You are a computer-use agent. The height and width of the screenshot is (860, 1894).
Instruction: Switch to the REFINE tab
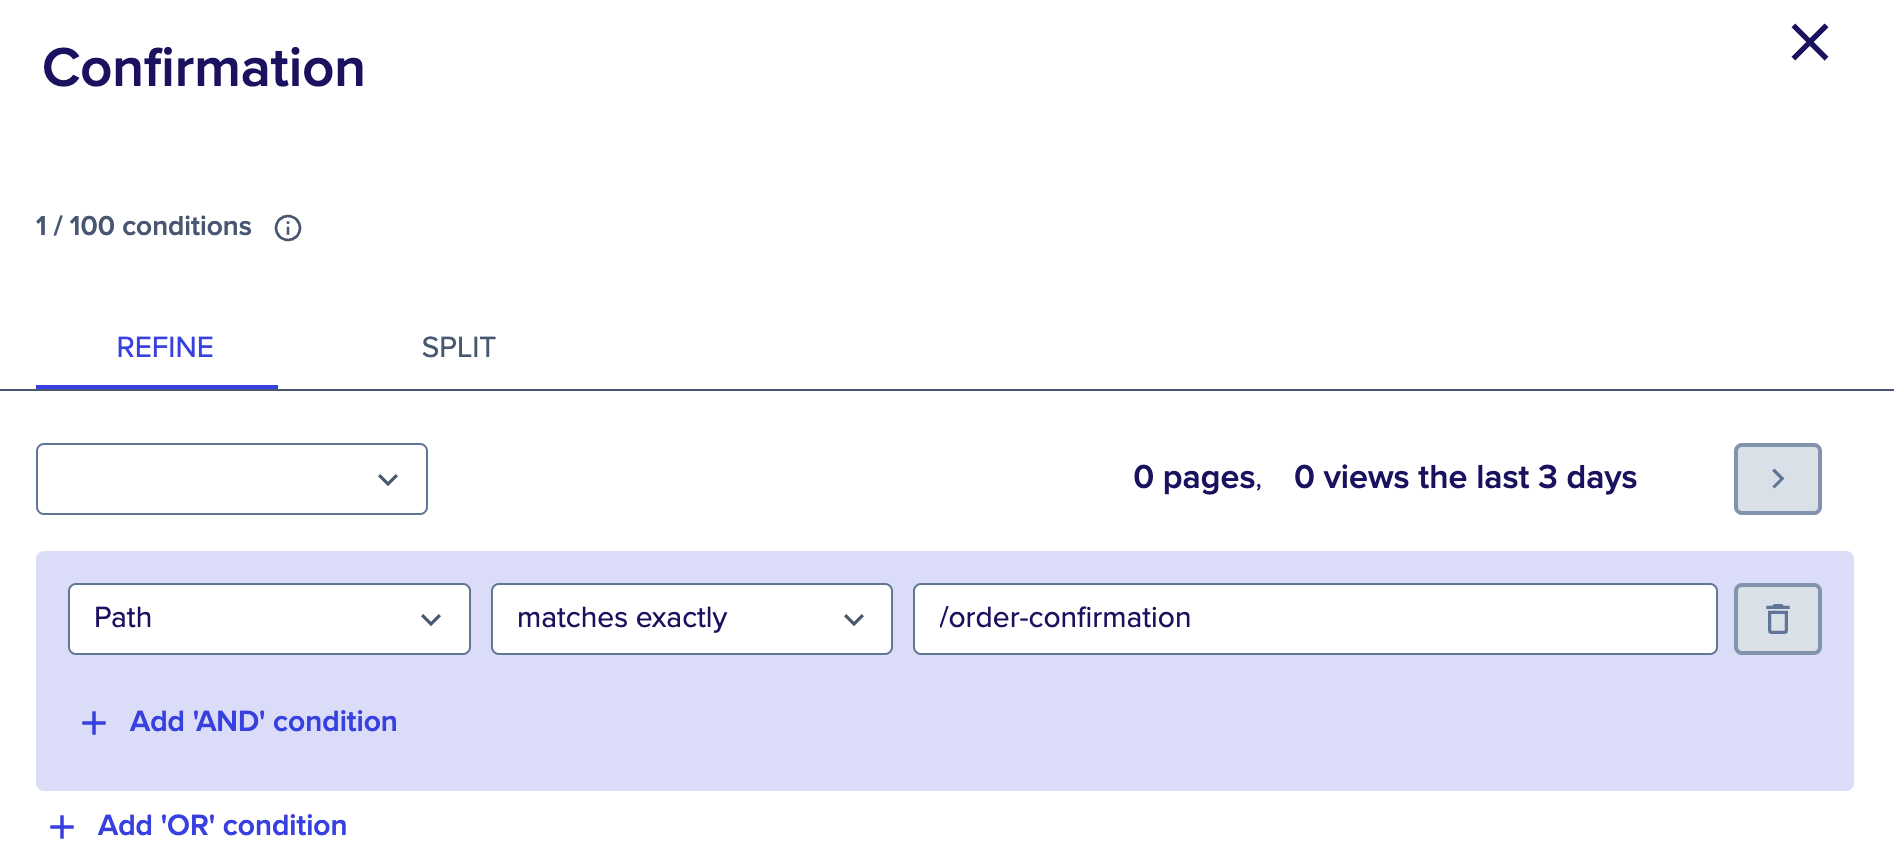[x=165, y=348]
